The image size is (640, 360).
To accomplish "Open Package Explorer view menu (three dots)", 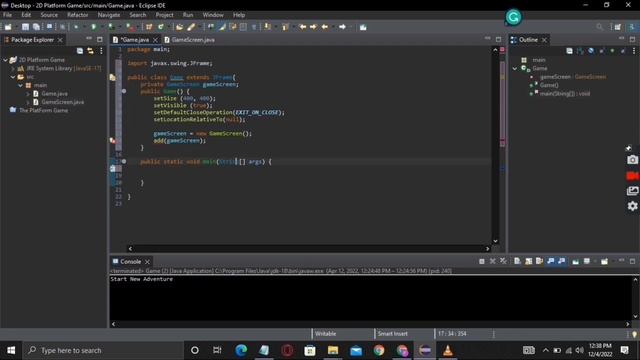I will (x=101, y=51).
